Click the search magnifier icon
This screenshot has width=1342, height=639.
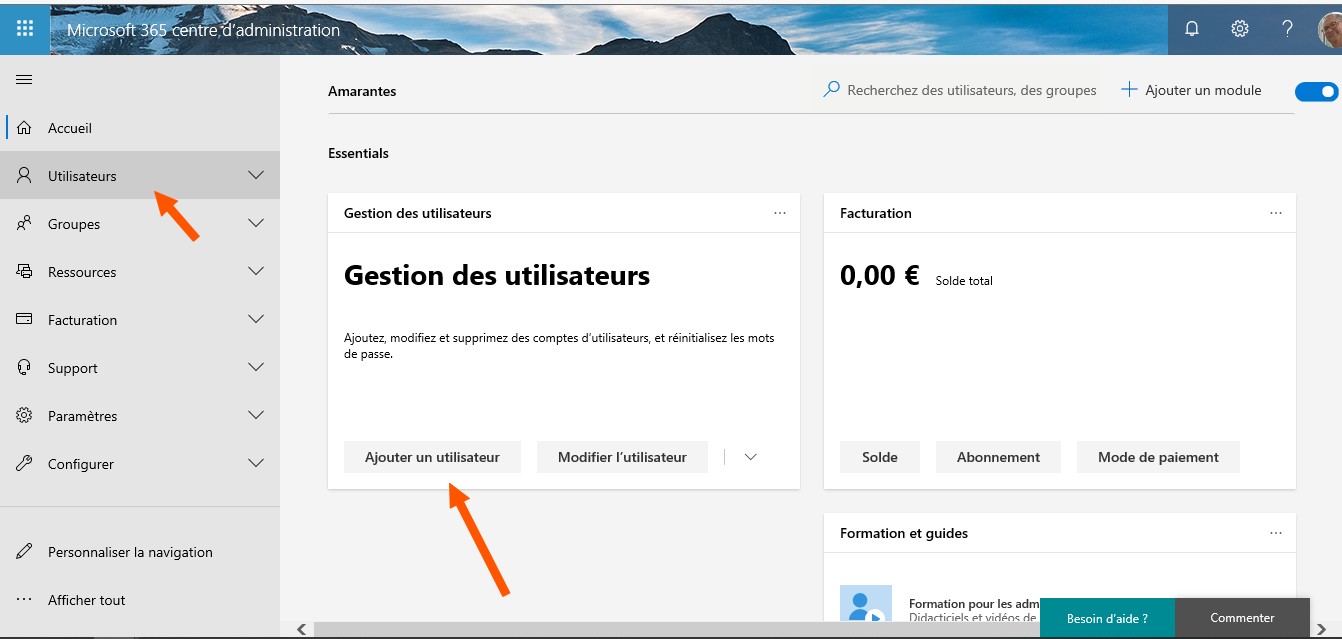click(831, 90)
